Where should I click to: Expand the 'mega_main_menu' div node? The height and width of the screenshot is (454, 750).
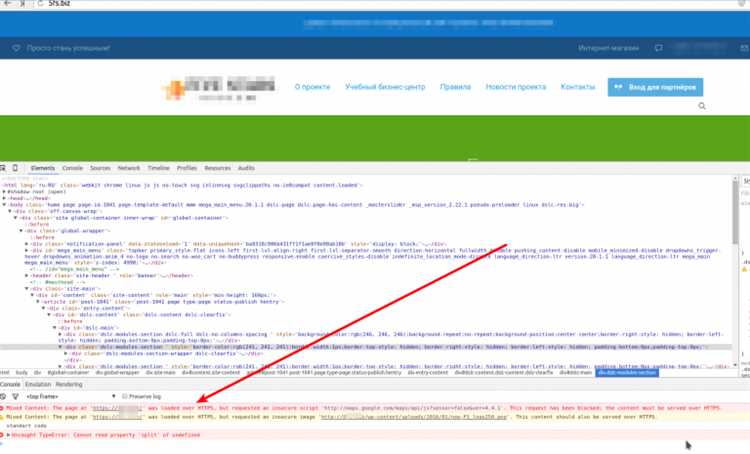pyautogui.click(x=27, y=250)
